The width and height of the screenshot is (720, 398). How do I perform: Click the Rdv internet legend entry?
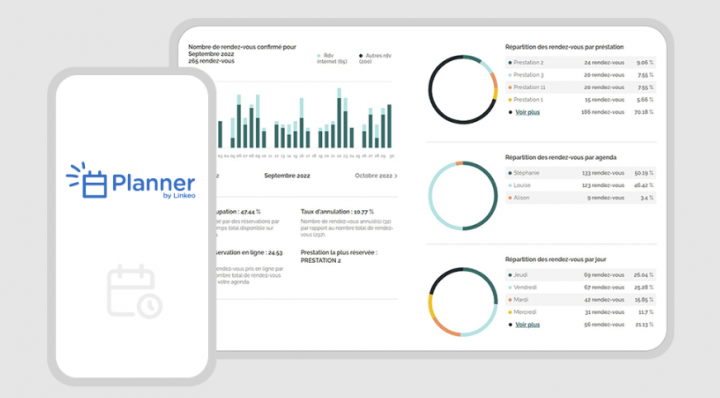pos(332,58)
